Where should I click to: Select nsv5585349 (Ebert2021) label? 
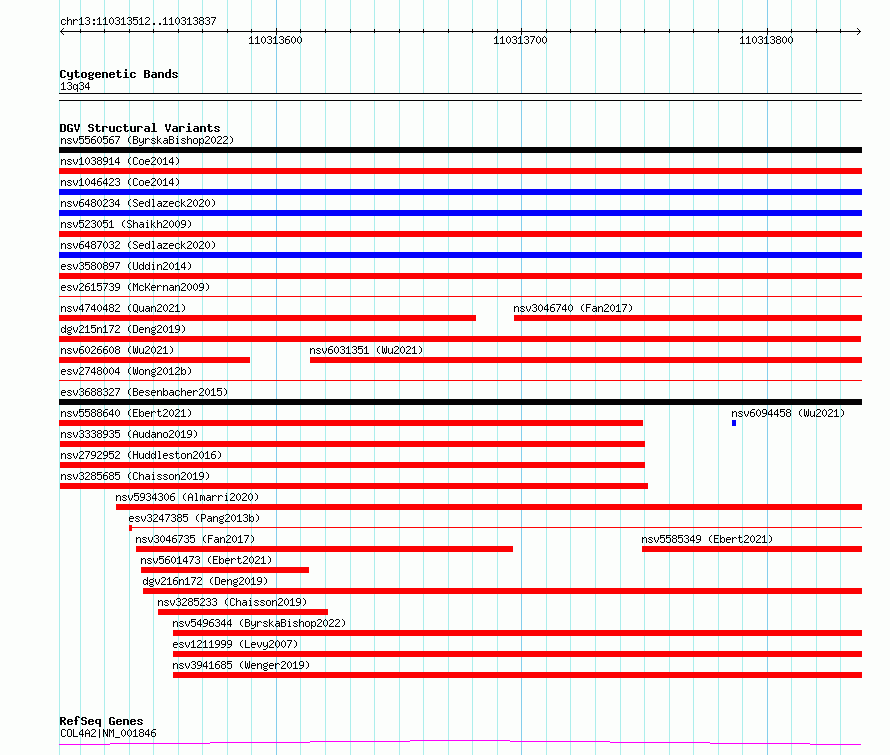[707, 539]
